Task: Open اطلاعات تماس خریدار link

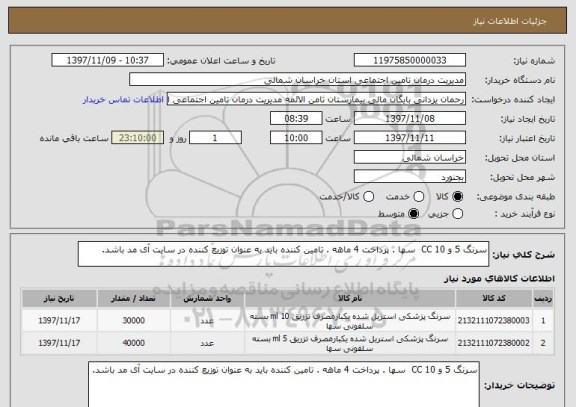Action: tap(123, 100)
